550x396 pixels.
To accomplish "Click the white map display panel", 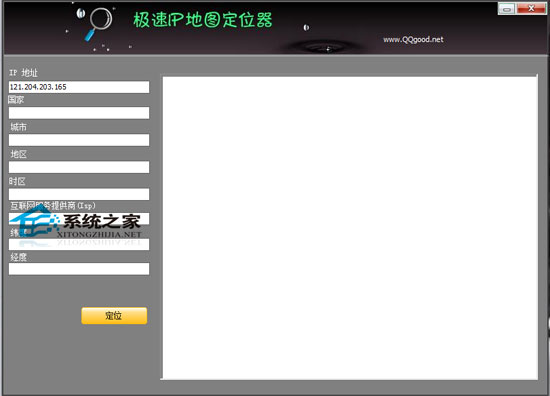I will point(350,228).
